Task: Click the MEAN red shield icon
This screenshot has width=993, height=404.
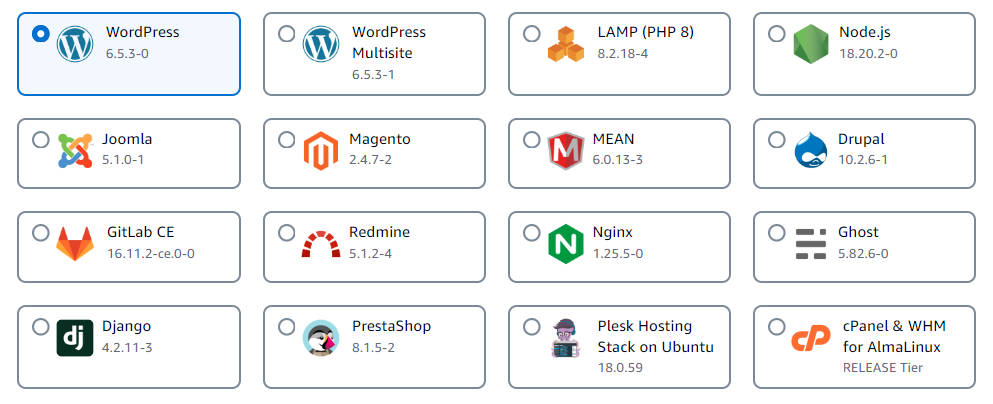Action: pyautogui.click(x=566, y=151)
